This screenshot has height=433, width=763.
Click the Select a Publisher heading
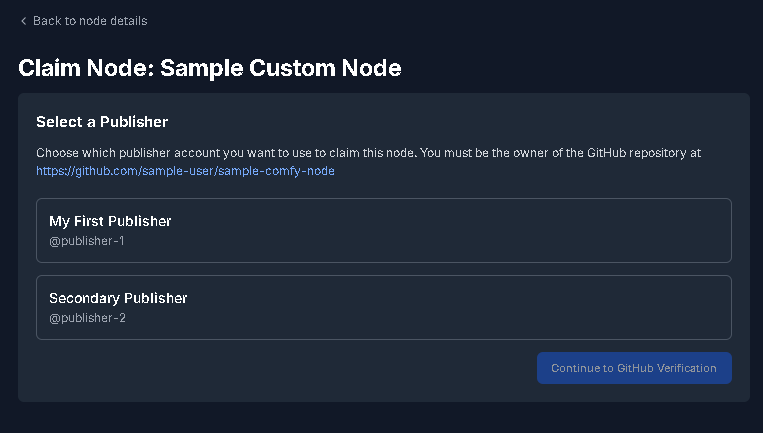[x=102, y=122]
